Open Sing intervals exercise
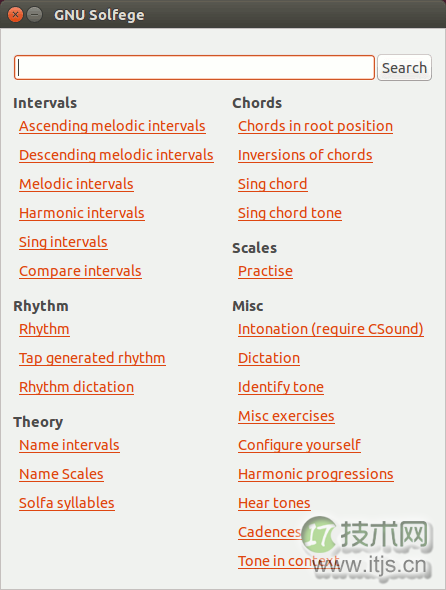 [63, 242]
